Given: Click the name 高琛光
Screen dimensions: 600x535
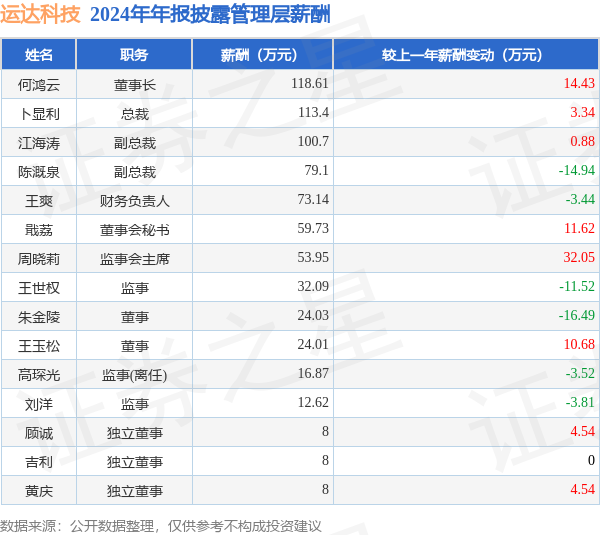Looking at the screenshot, I should (39, 375).
